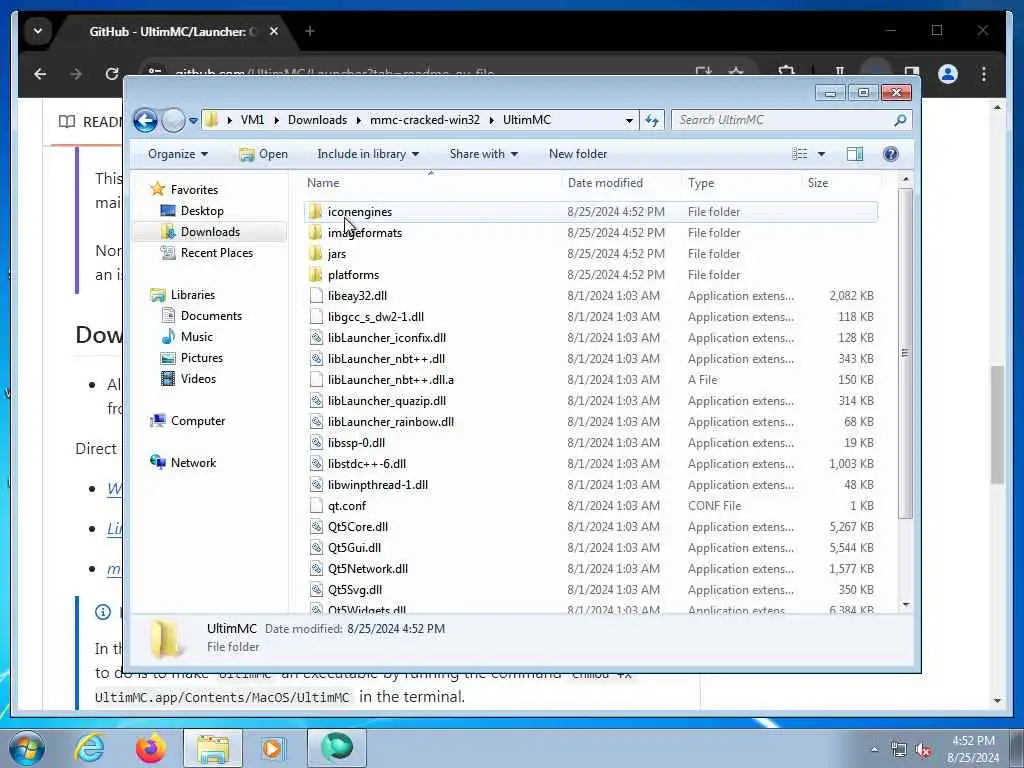1024x768 pixels.
Task: Click file list scrollbar down arrow
Action: [905, 605]
